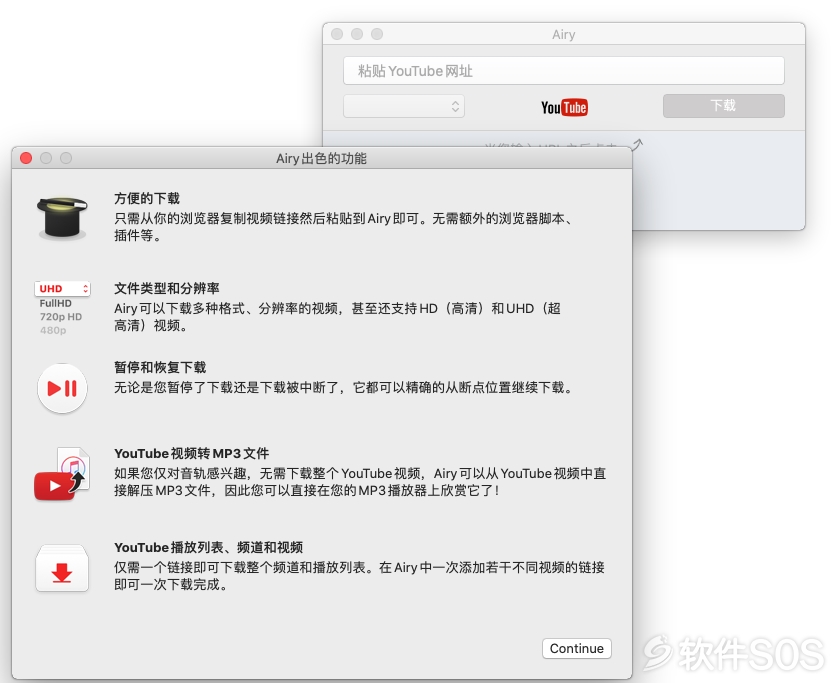This screenshot has width=838, height=683.
Task: Click the 方便的下载 heading
Action: pyautogui.click(x=147, y=198)
